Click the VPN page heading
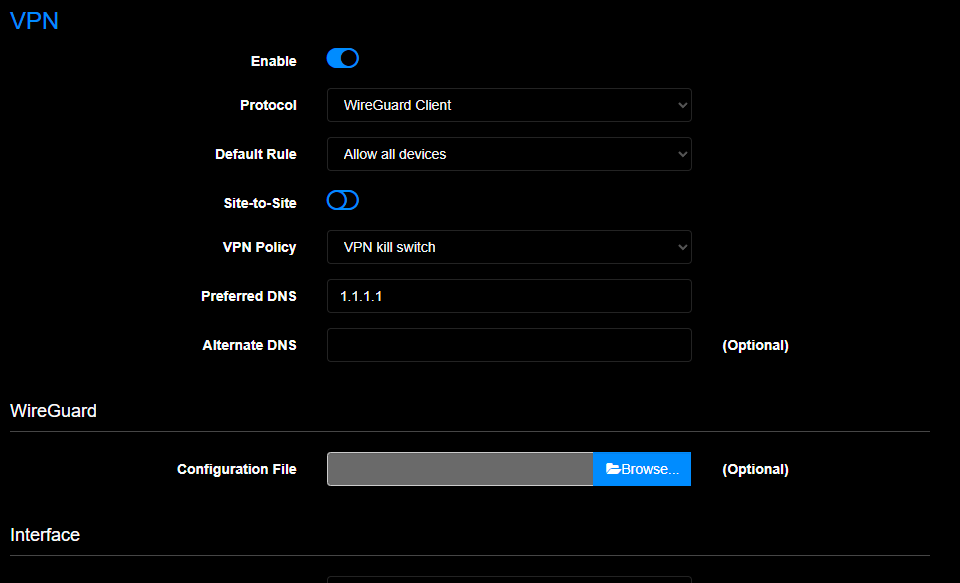 point(34,21)
